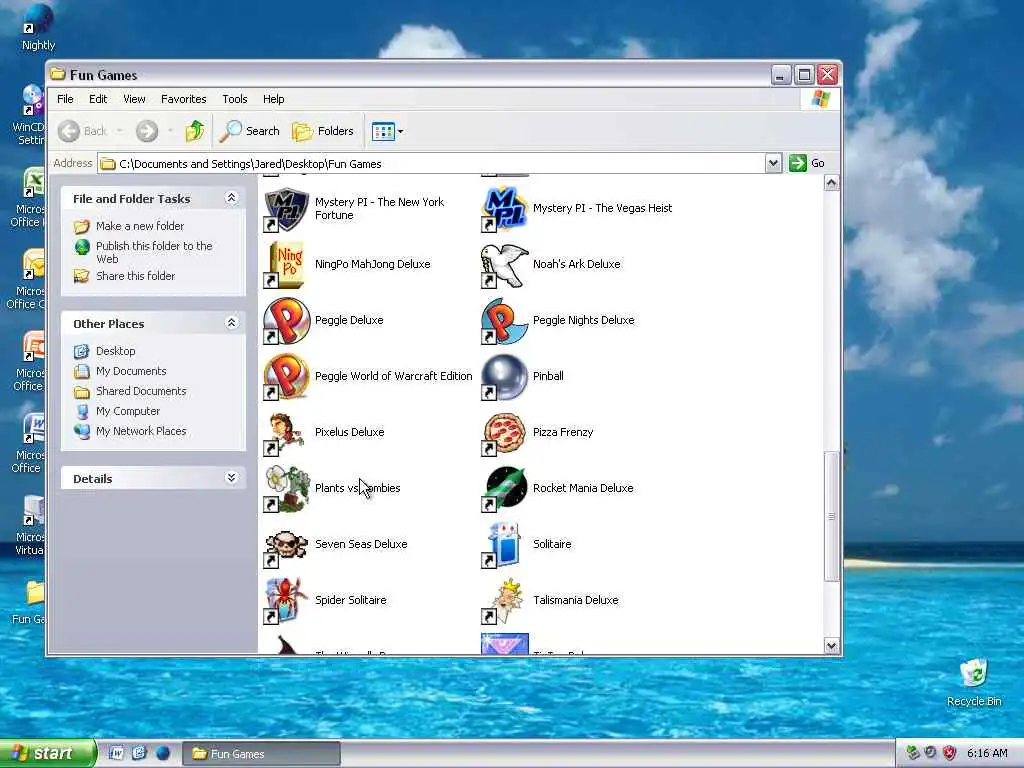The image size is (1024, 768).
Task: Open Shared Documents link
Action: click(x=141, y=391)
